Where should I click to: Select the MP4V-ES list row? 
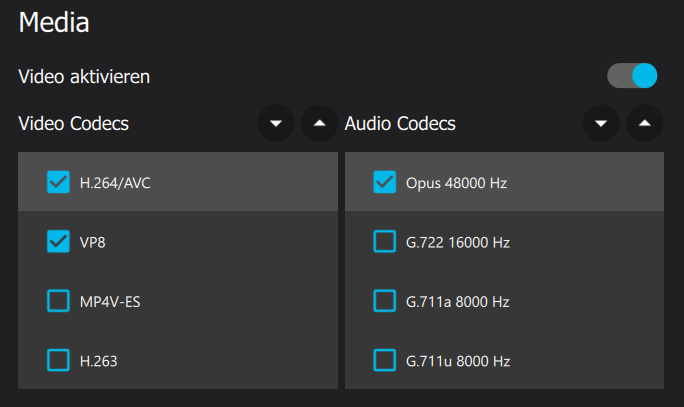tap(178, 301)
